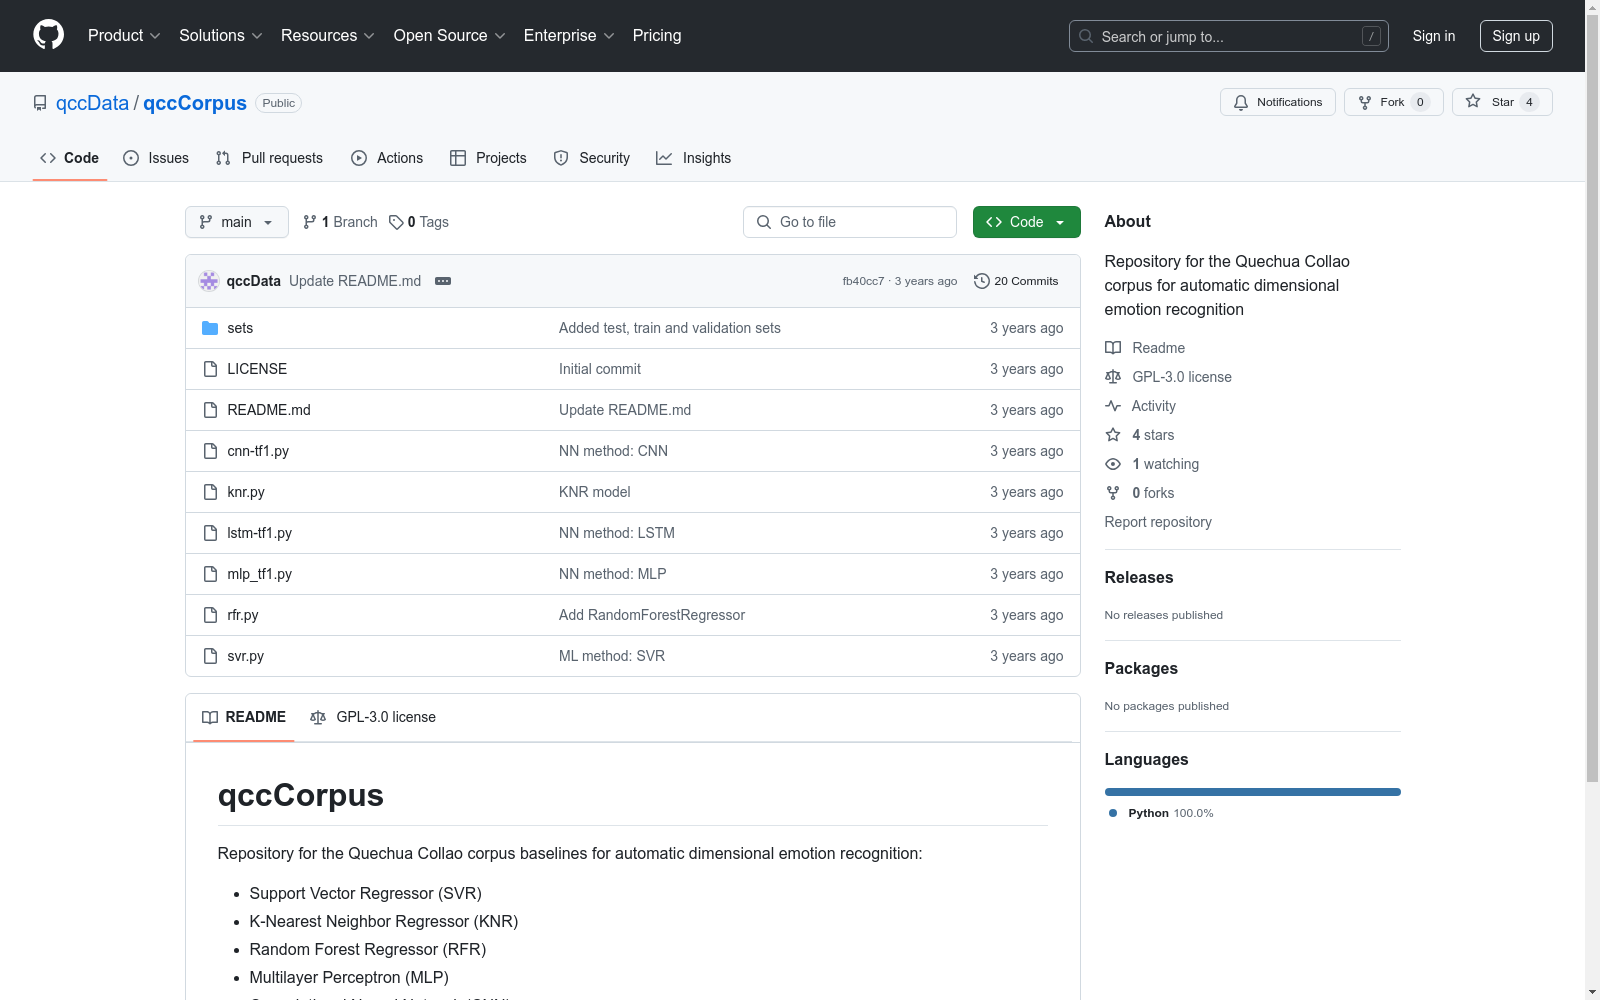The image size is (1600, 1000).
Task: Open the main branch selector dropdown
Action: click(237, 222)
